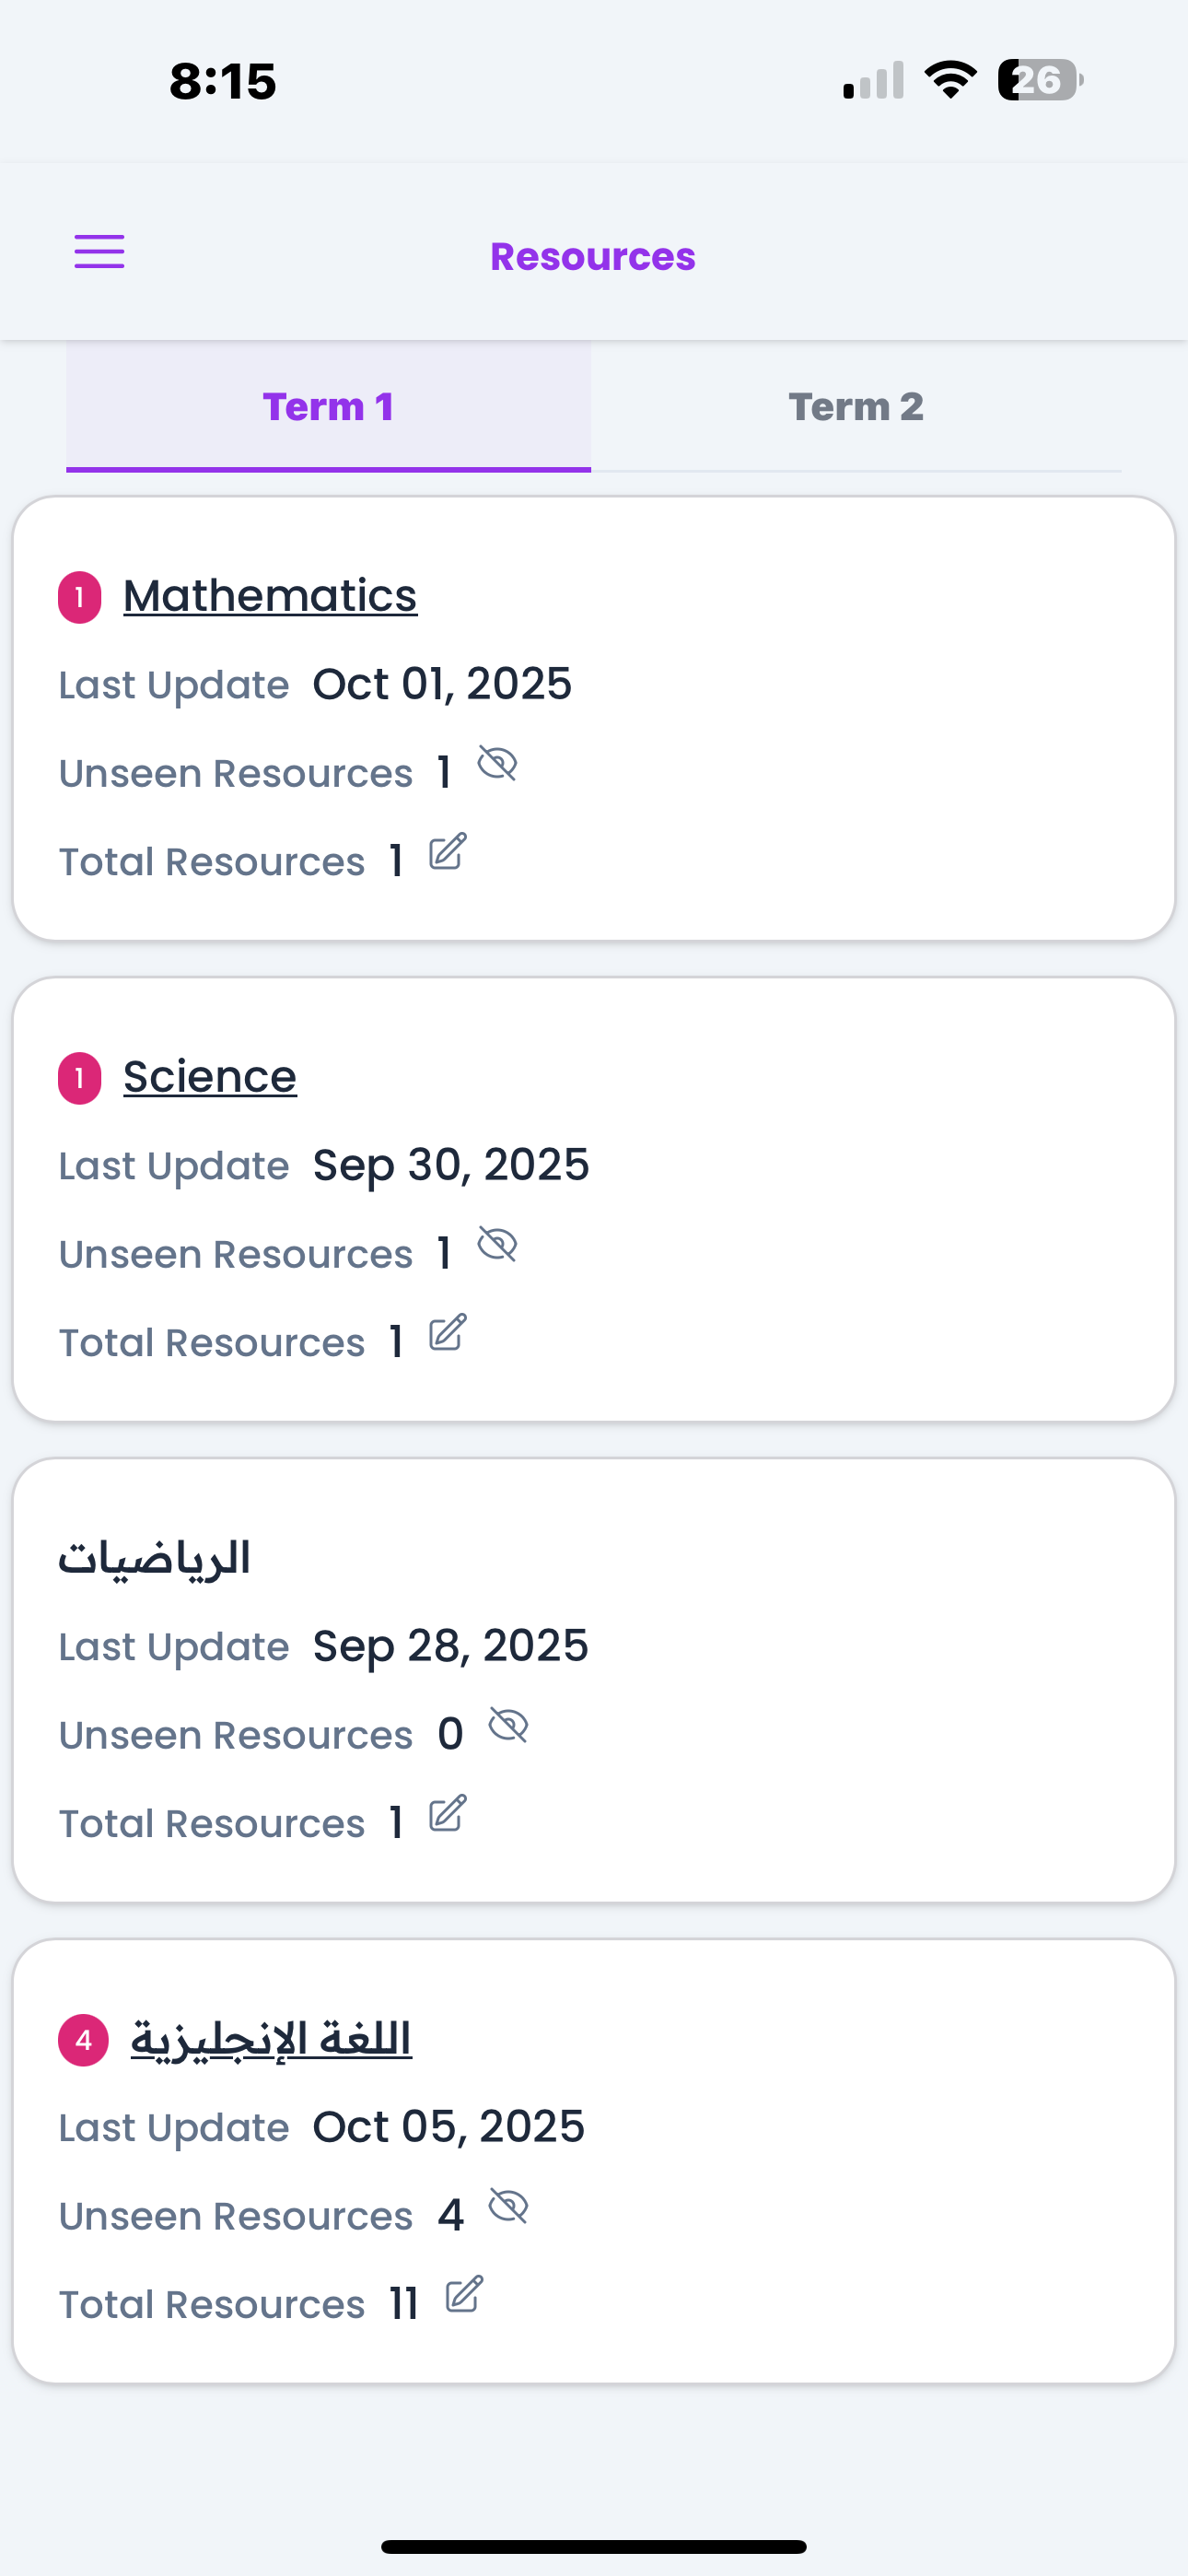Open the Mathematics subject link
Screen dimensions: 1188x2576
point(270,596)
